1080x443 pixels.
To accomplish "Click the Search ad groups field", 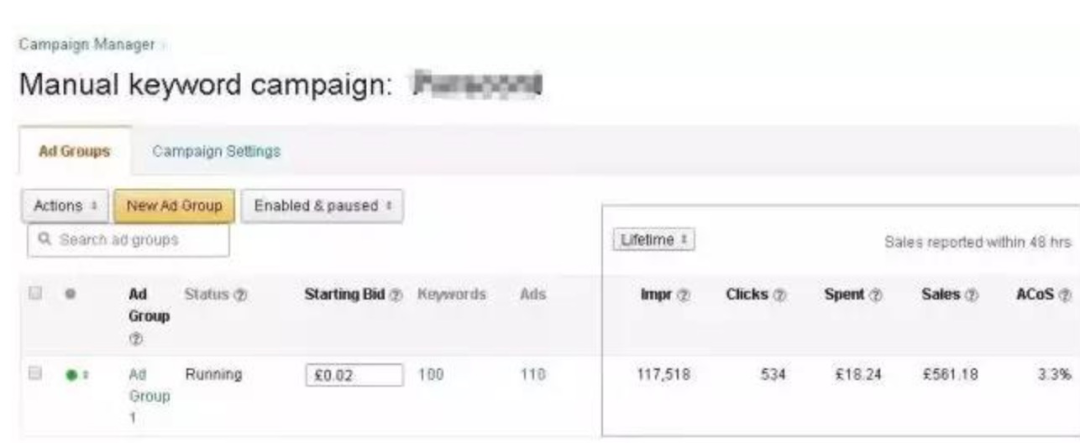I will click(129, 240).
